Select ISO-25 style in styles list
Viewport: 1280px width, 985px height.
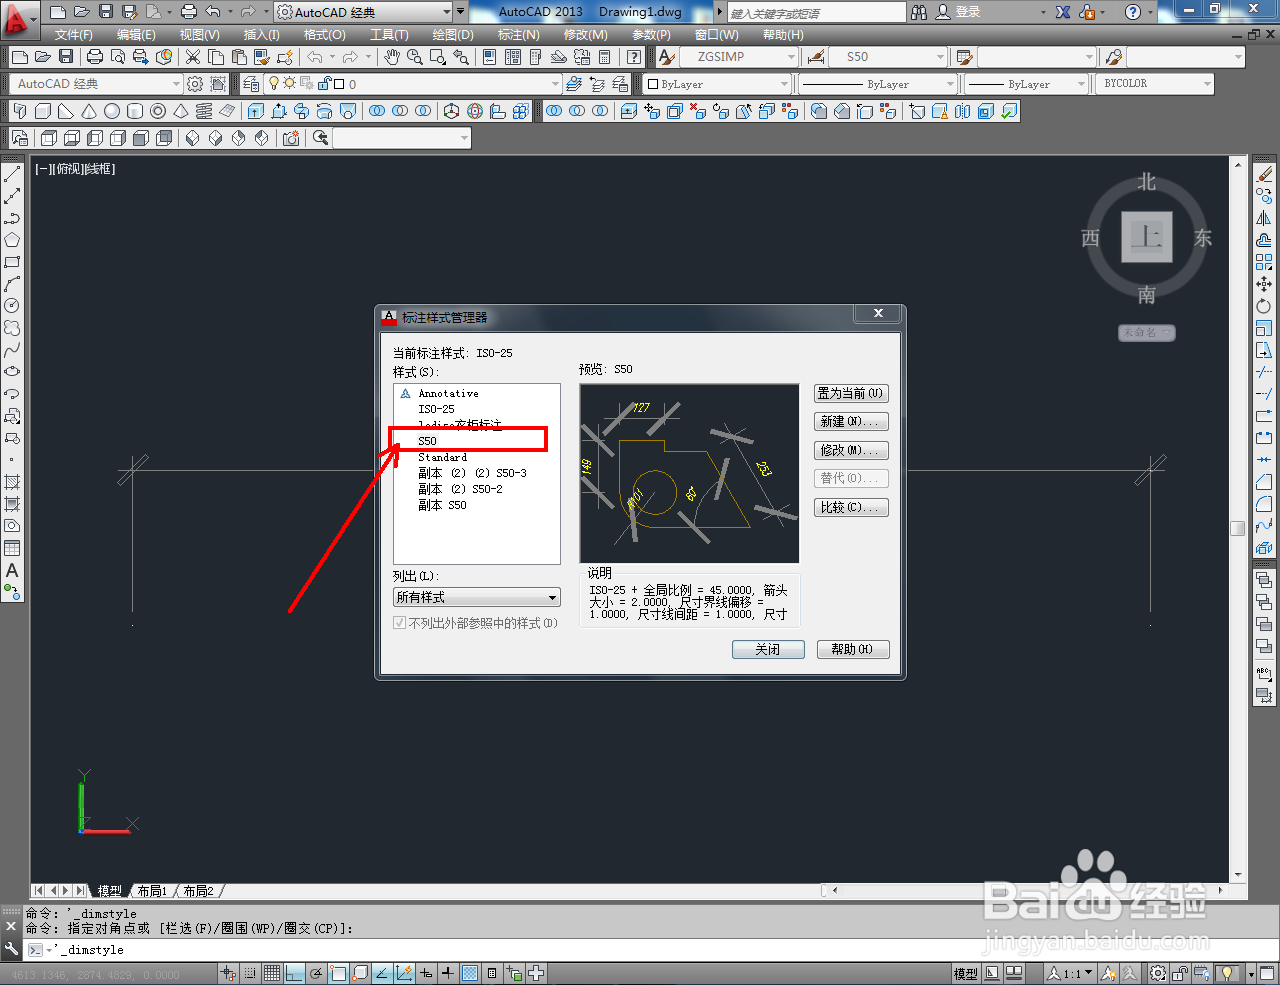pyautogui.click(x=436, y=410)
